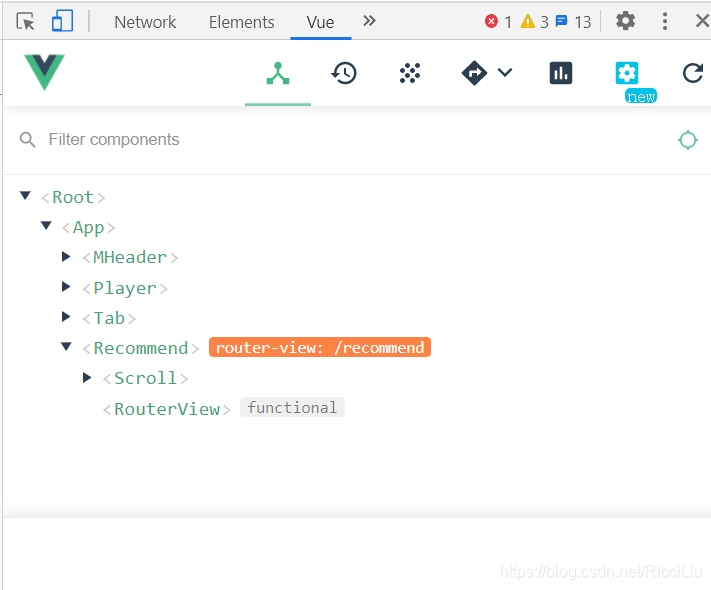Click the Vue logo
This screenshot has width=711, height=590.
[x=44, y=72]
